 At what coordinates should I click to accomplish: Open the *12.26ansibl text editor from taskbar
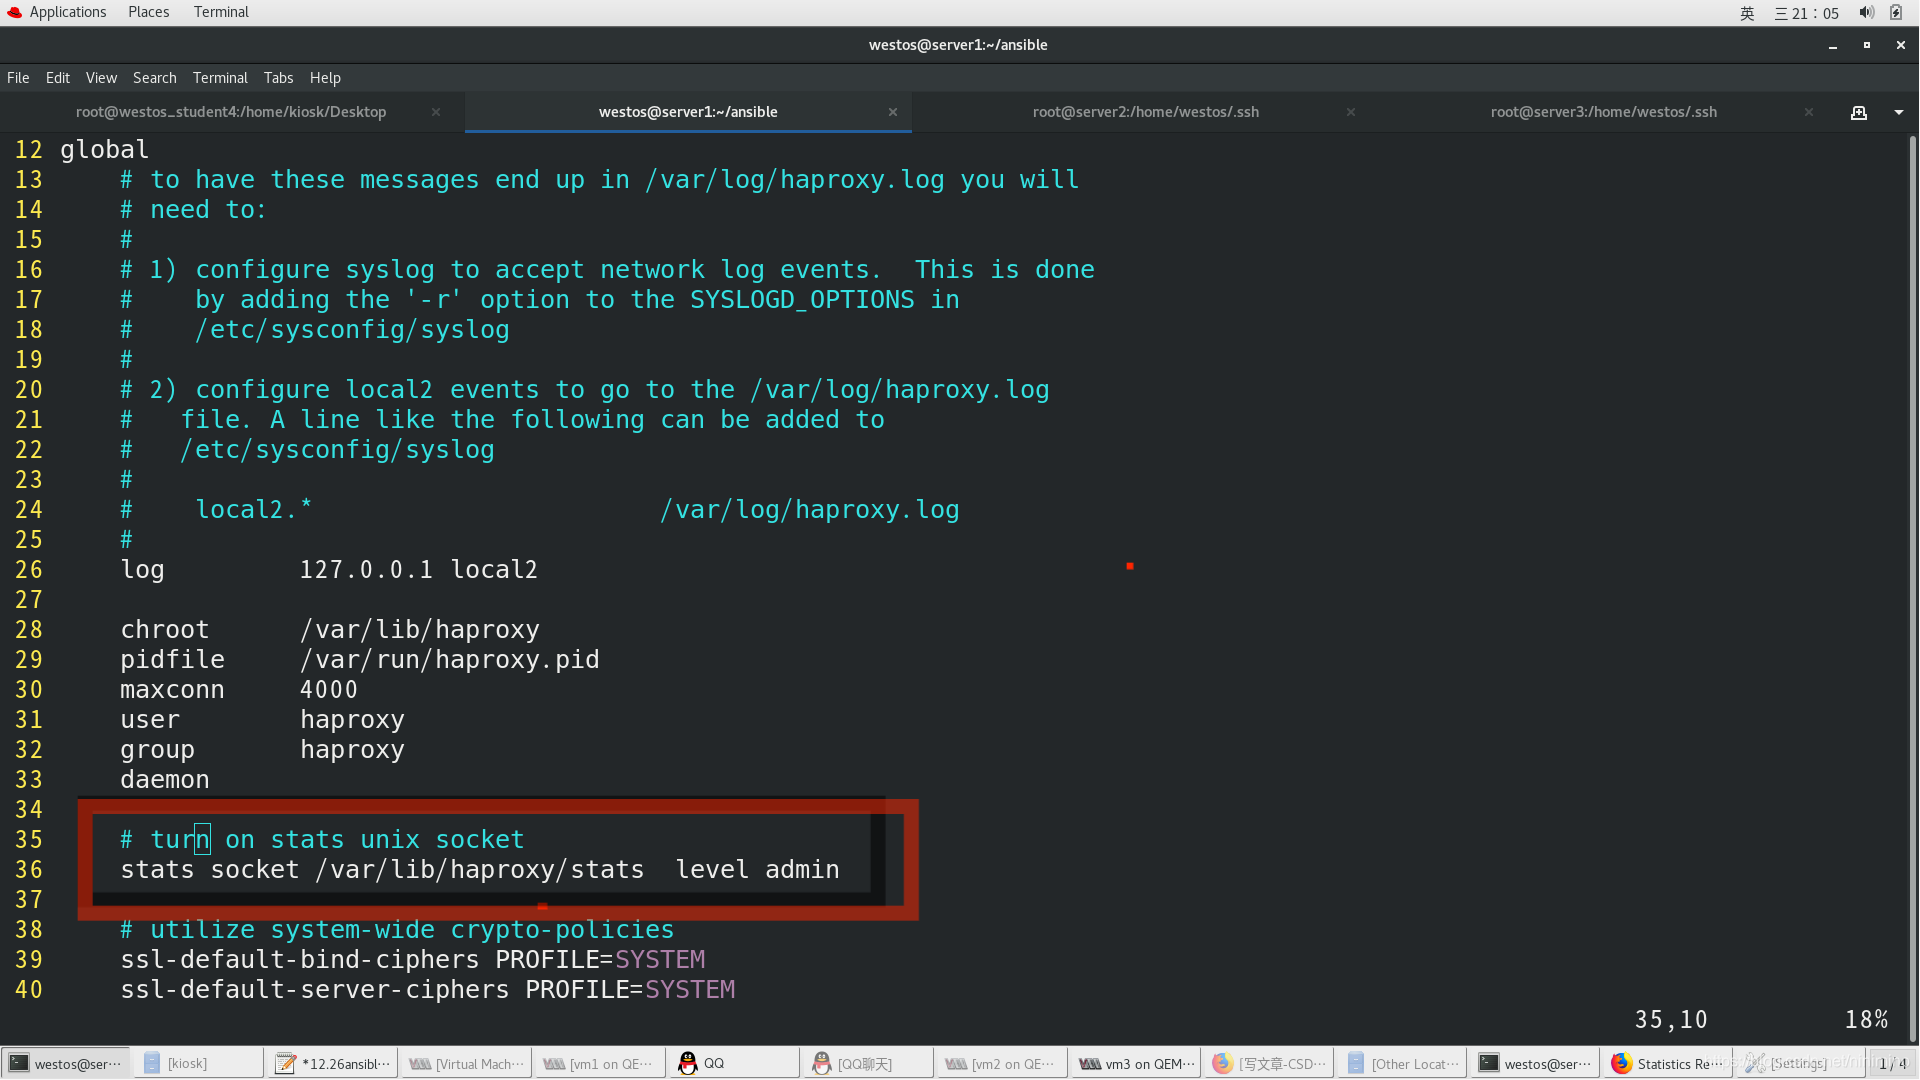pyautogui.click(x=333, y=1063)
